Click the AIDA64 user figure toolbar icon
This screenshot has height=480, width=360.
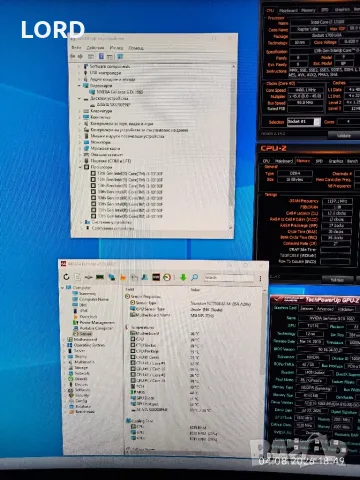(145, 277)
